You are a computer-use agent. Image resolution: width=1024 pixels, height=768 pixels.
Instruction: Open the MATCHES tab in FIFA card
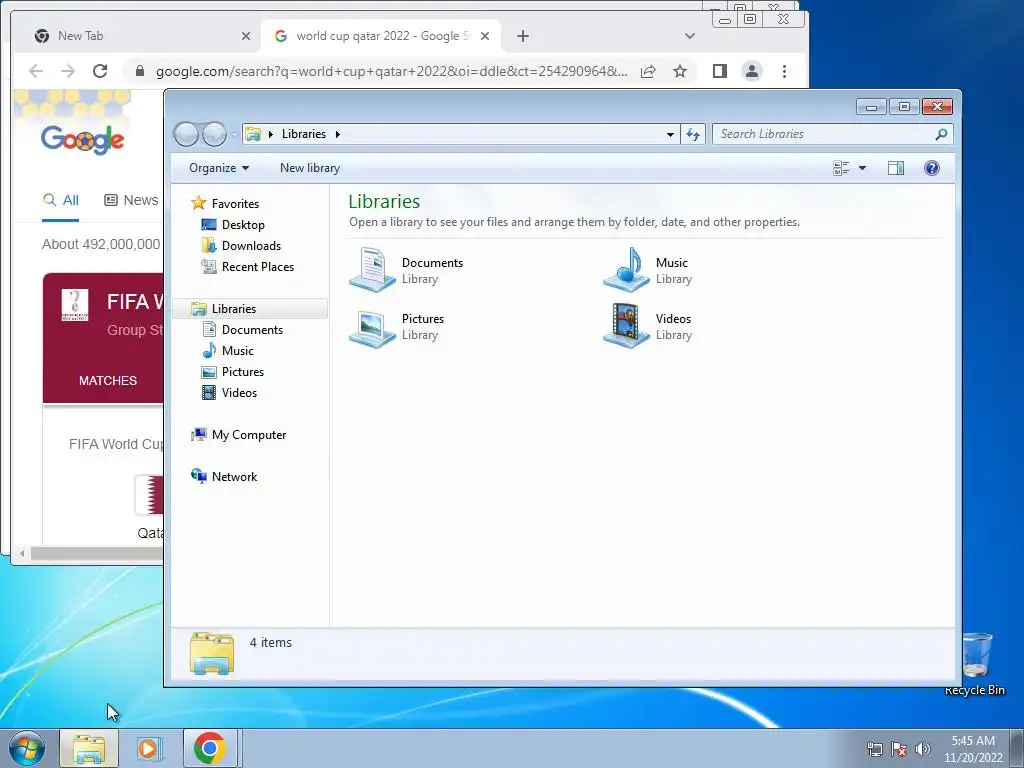(x=108, y=381)
